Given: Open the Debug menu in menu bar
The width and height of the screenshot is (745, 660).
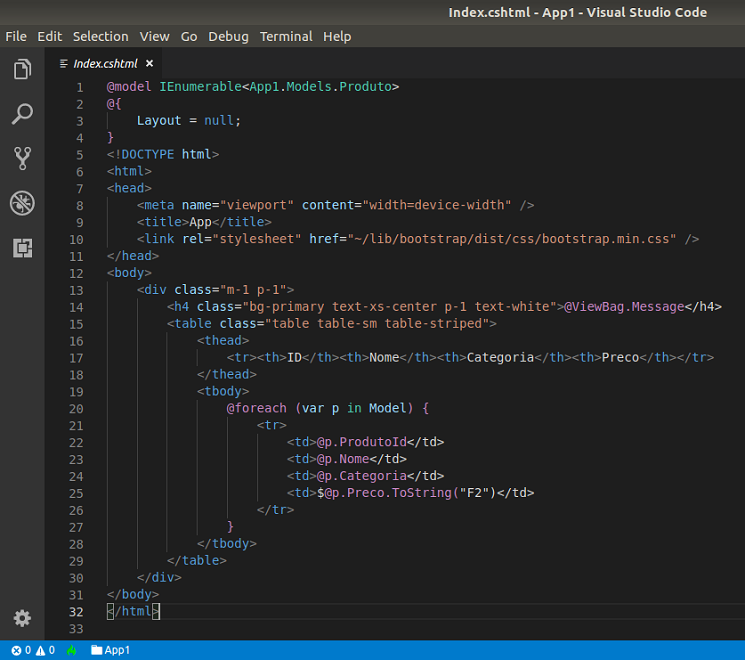Looking at the screenshot, I should coord(228,36).
